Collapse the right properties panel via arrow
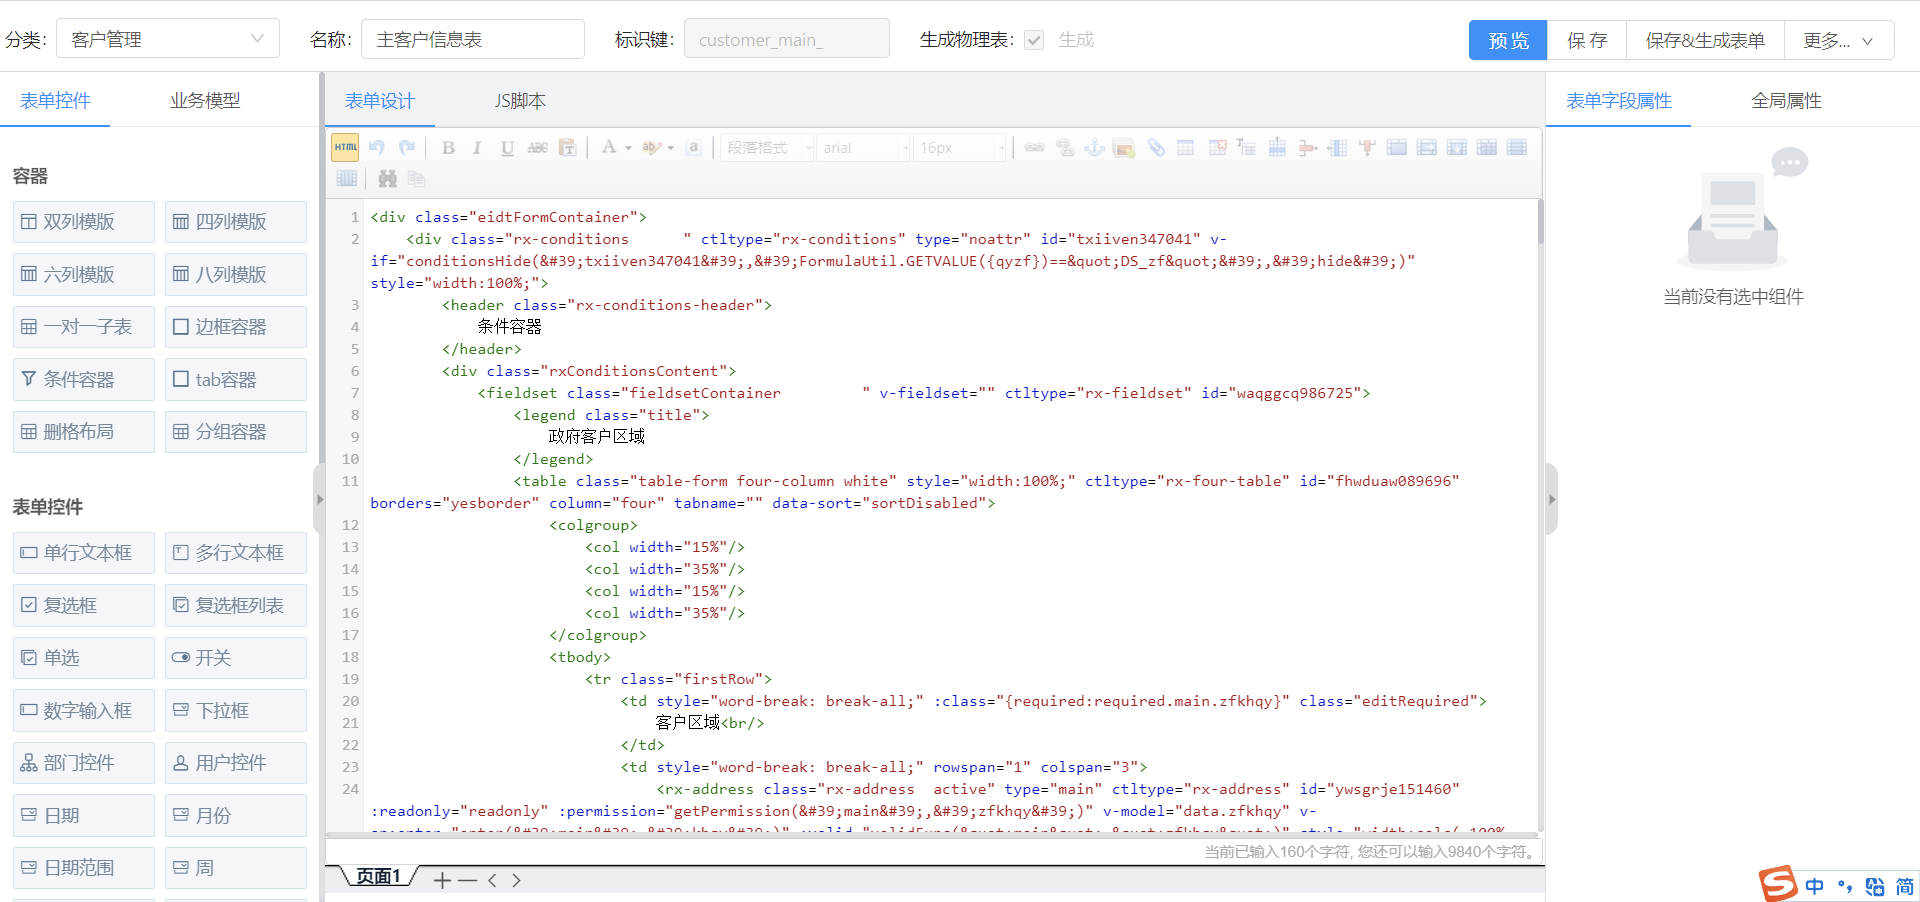Image resolution: width=1920 pixels, height=902 pixels. coord(1552,499)
